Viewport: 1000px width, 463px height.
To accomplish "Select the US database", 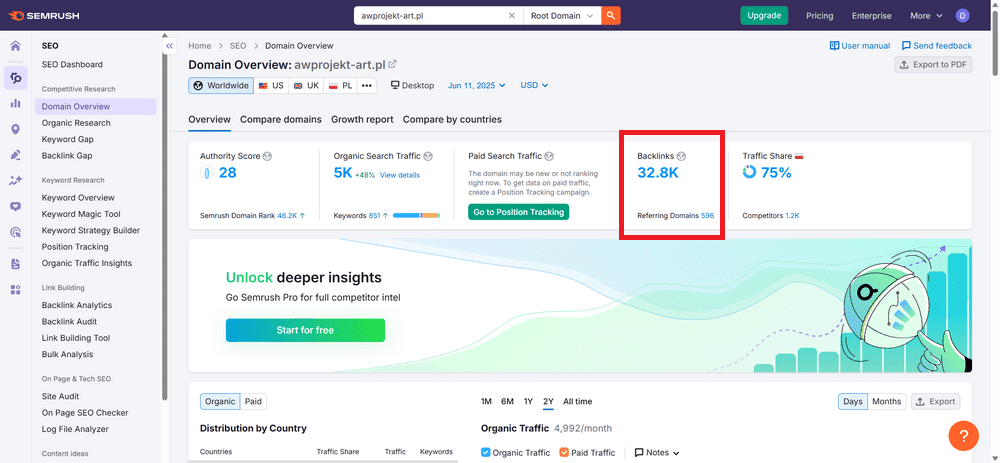I will pyautogui.click(x=271, y=85).
